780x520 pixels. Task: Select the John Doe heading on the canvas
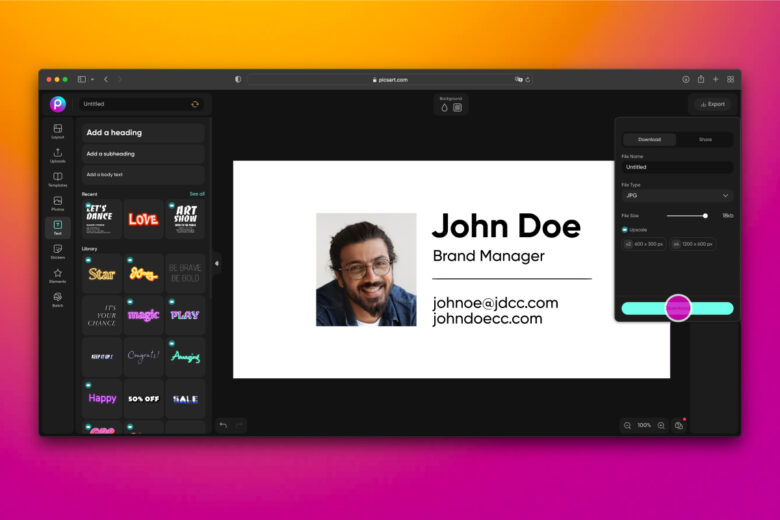click(x=506, y=226)
